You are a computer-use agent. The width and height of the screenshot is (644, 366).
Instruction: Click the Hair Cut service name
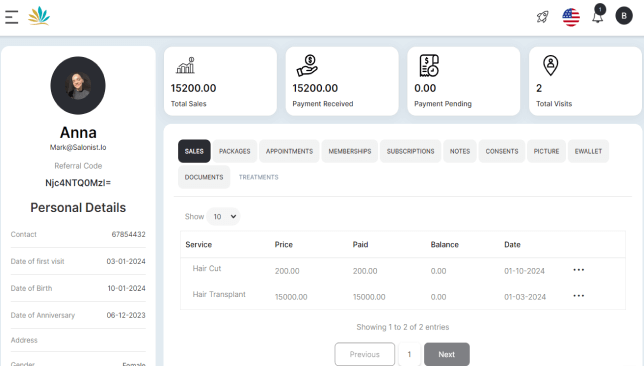click(207, 268)
